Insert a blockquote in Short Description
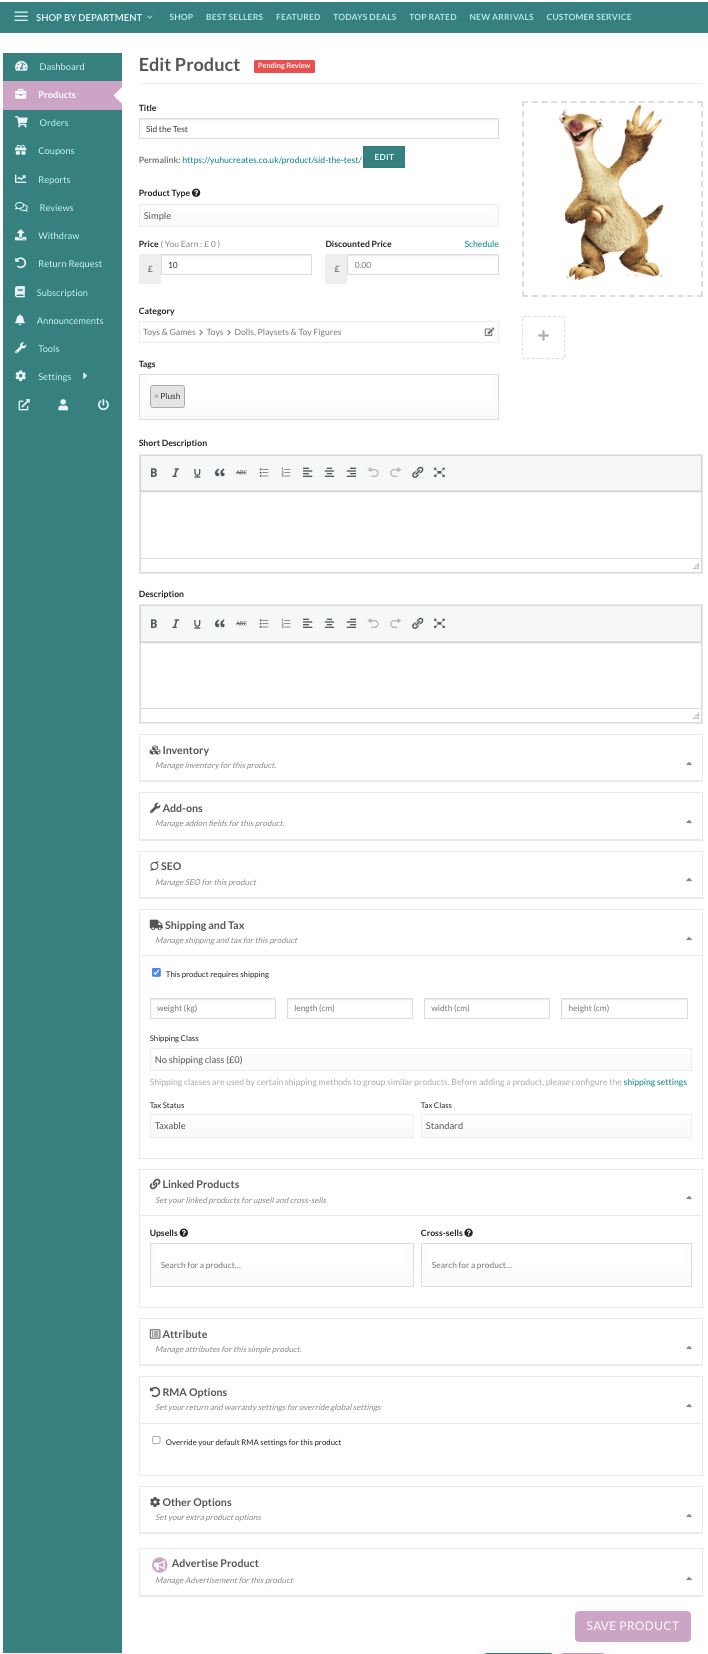708x1654 pixels. tap(219, 472)
